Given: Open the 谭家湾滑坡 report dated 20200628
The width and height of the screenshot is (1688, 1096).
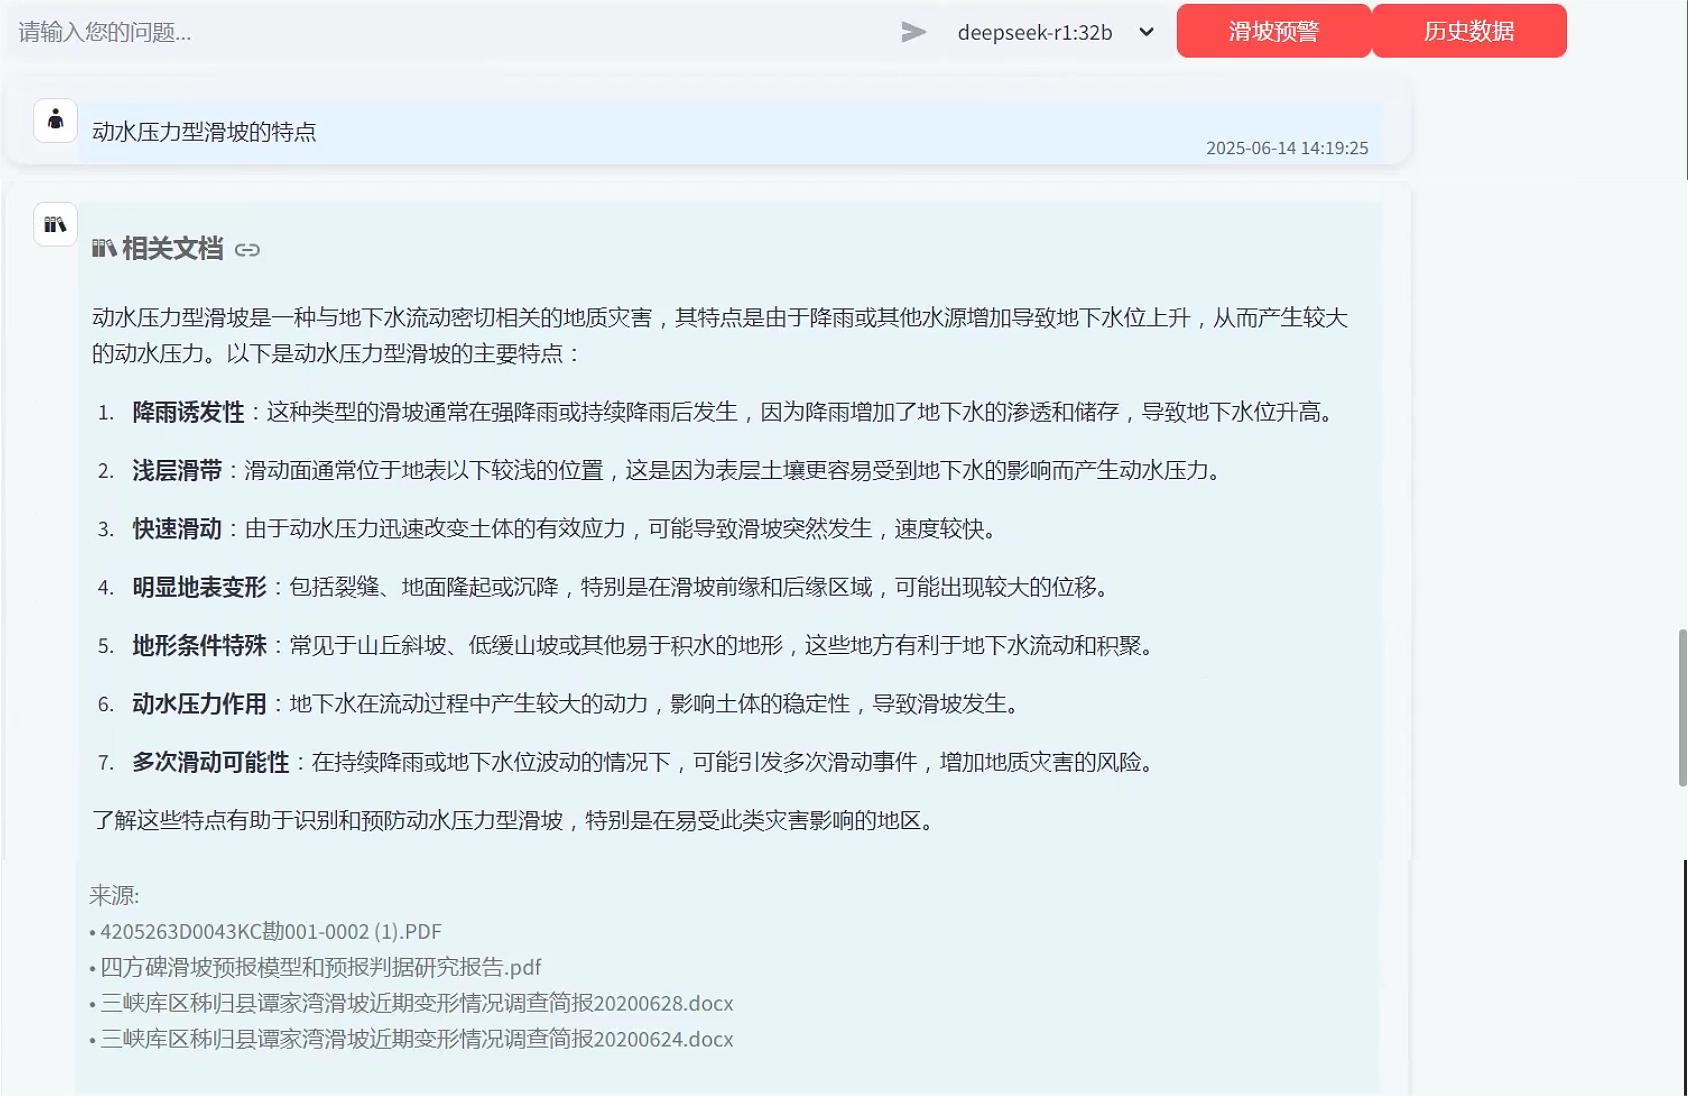Looking at the screenshot, I should (416, 1004).
